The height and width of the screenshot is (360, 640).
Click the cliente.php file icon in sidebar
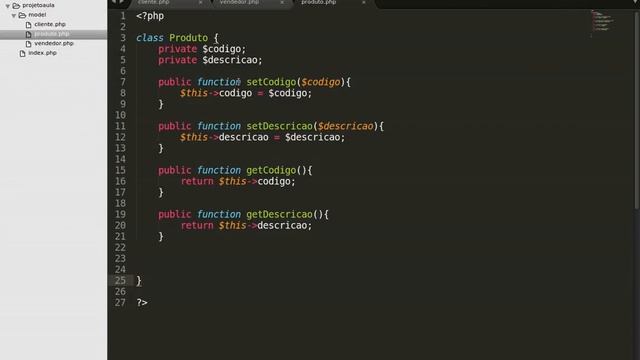29,25
